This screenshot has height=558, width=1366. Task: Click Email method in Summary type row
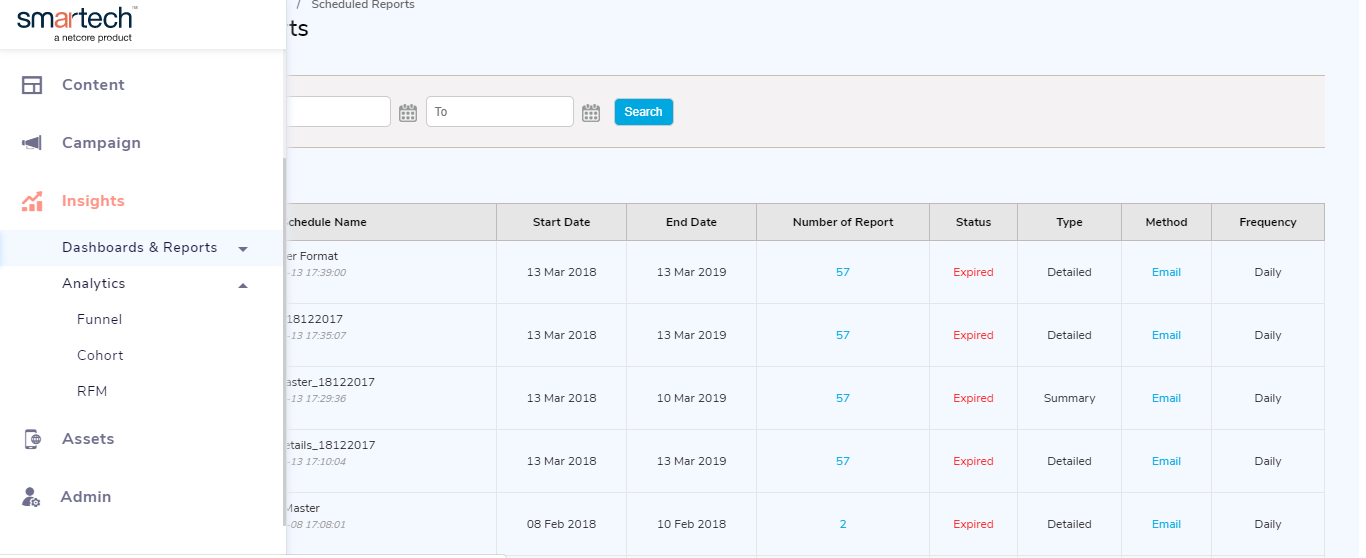pyautogui.click(x=1166, y=398)
